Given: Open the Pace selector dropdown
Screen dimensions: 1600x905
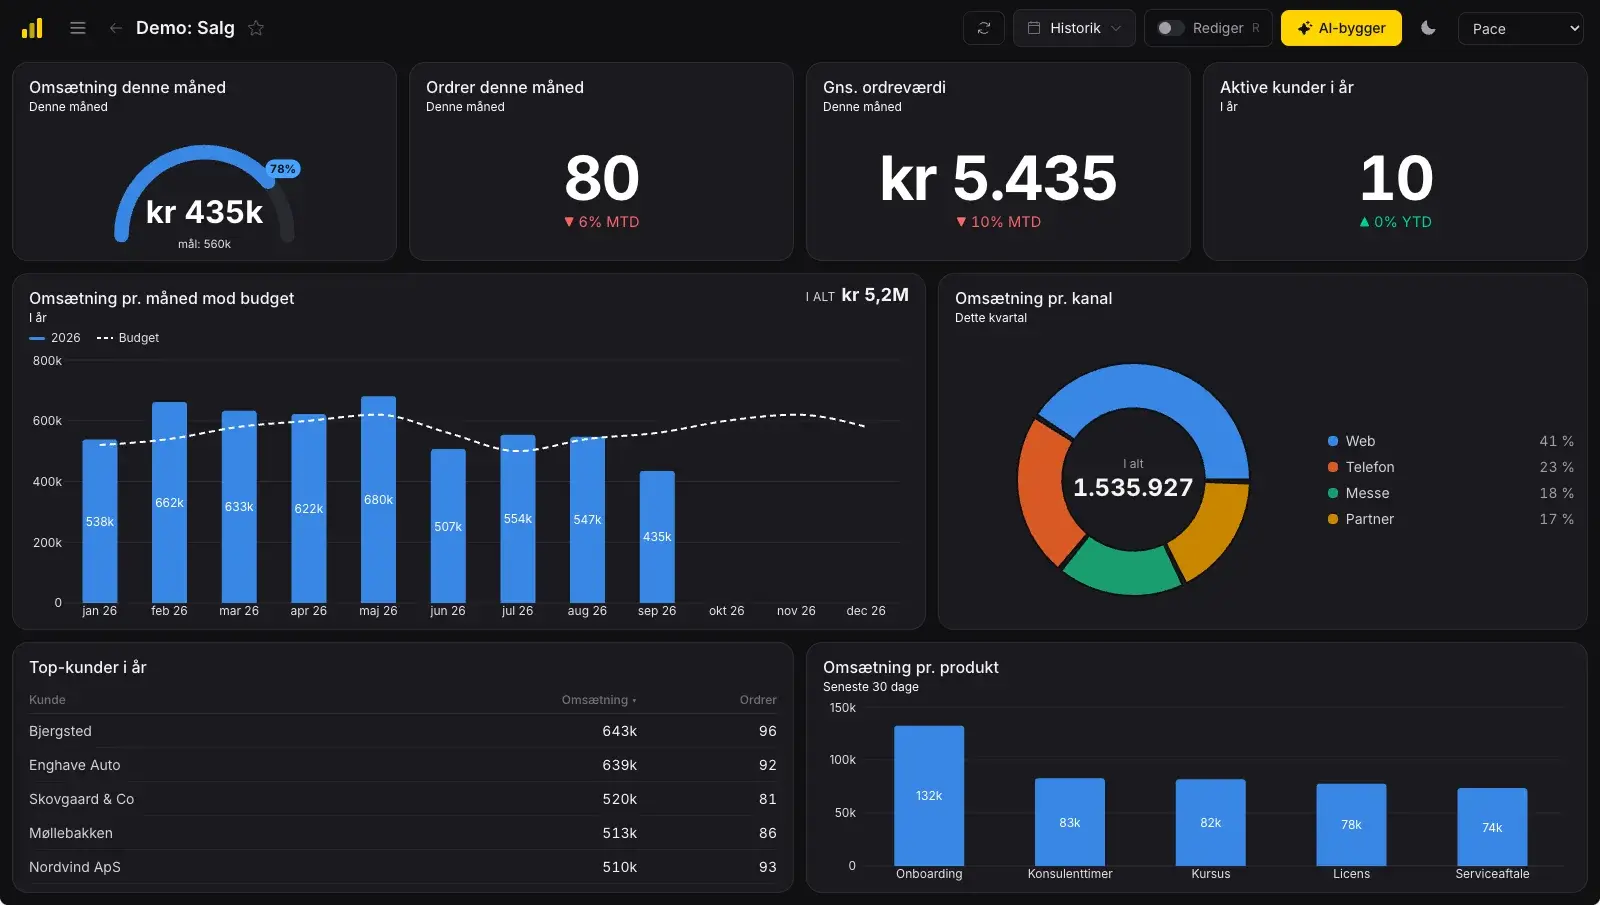Looking at the screenshot, I should [1521, 28].
